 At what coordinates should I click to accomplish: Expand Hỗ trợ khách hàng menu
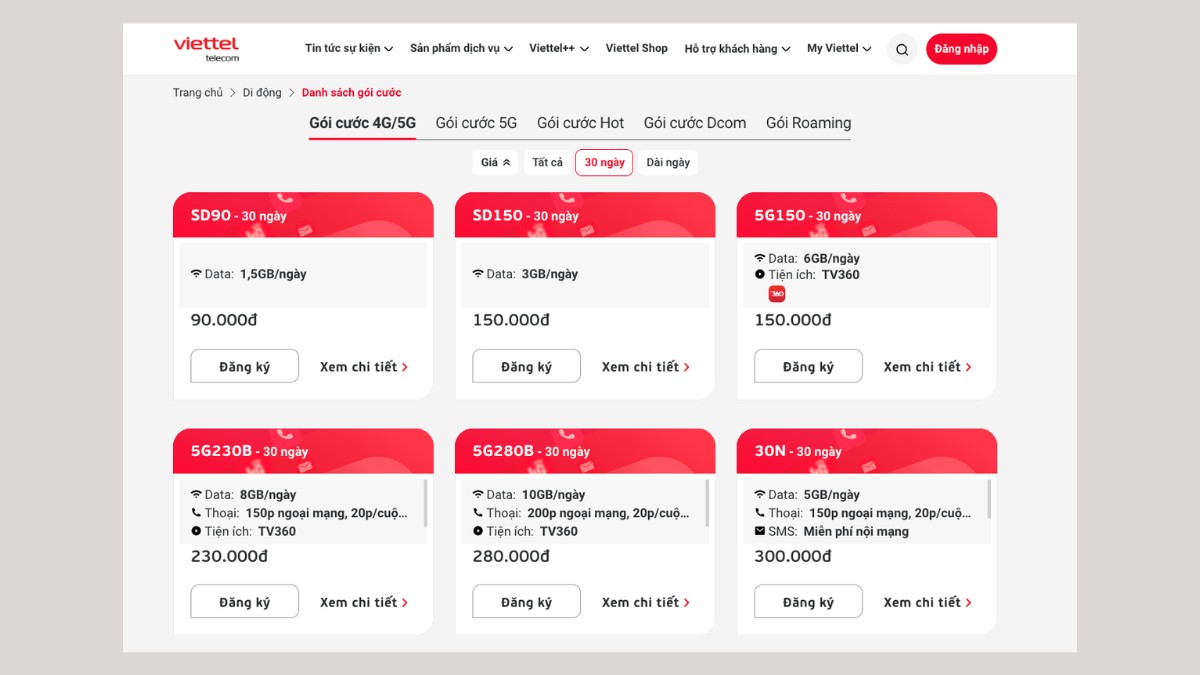[x=737, y=48]
